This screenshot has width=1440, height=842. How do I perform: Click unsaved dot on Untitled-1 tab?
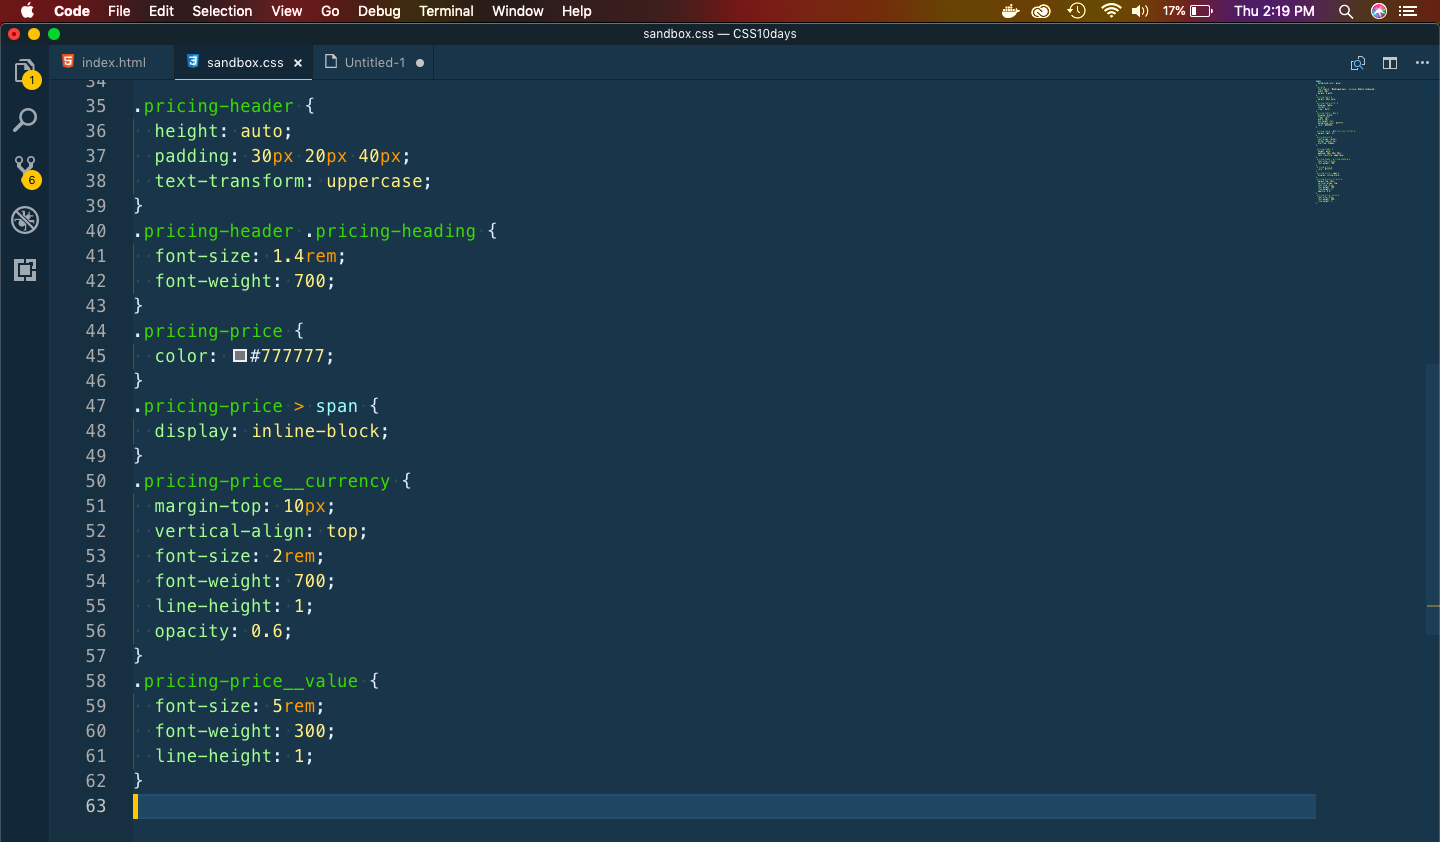tap(420, 63)
